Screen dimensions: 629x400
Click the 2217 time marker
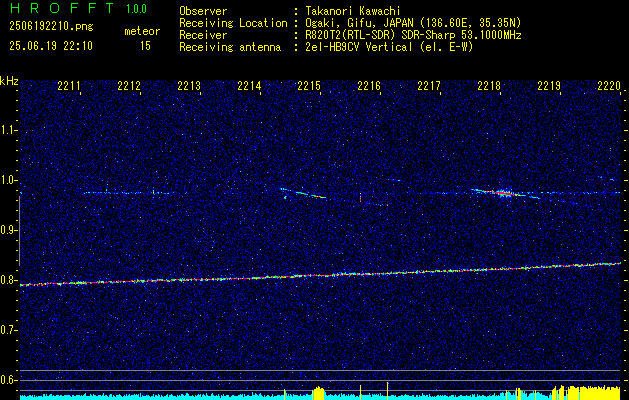[429, 85]
